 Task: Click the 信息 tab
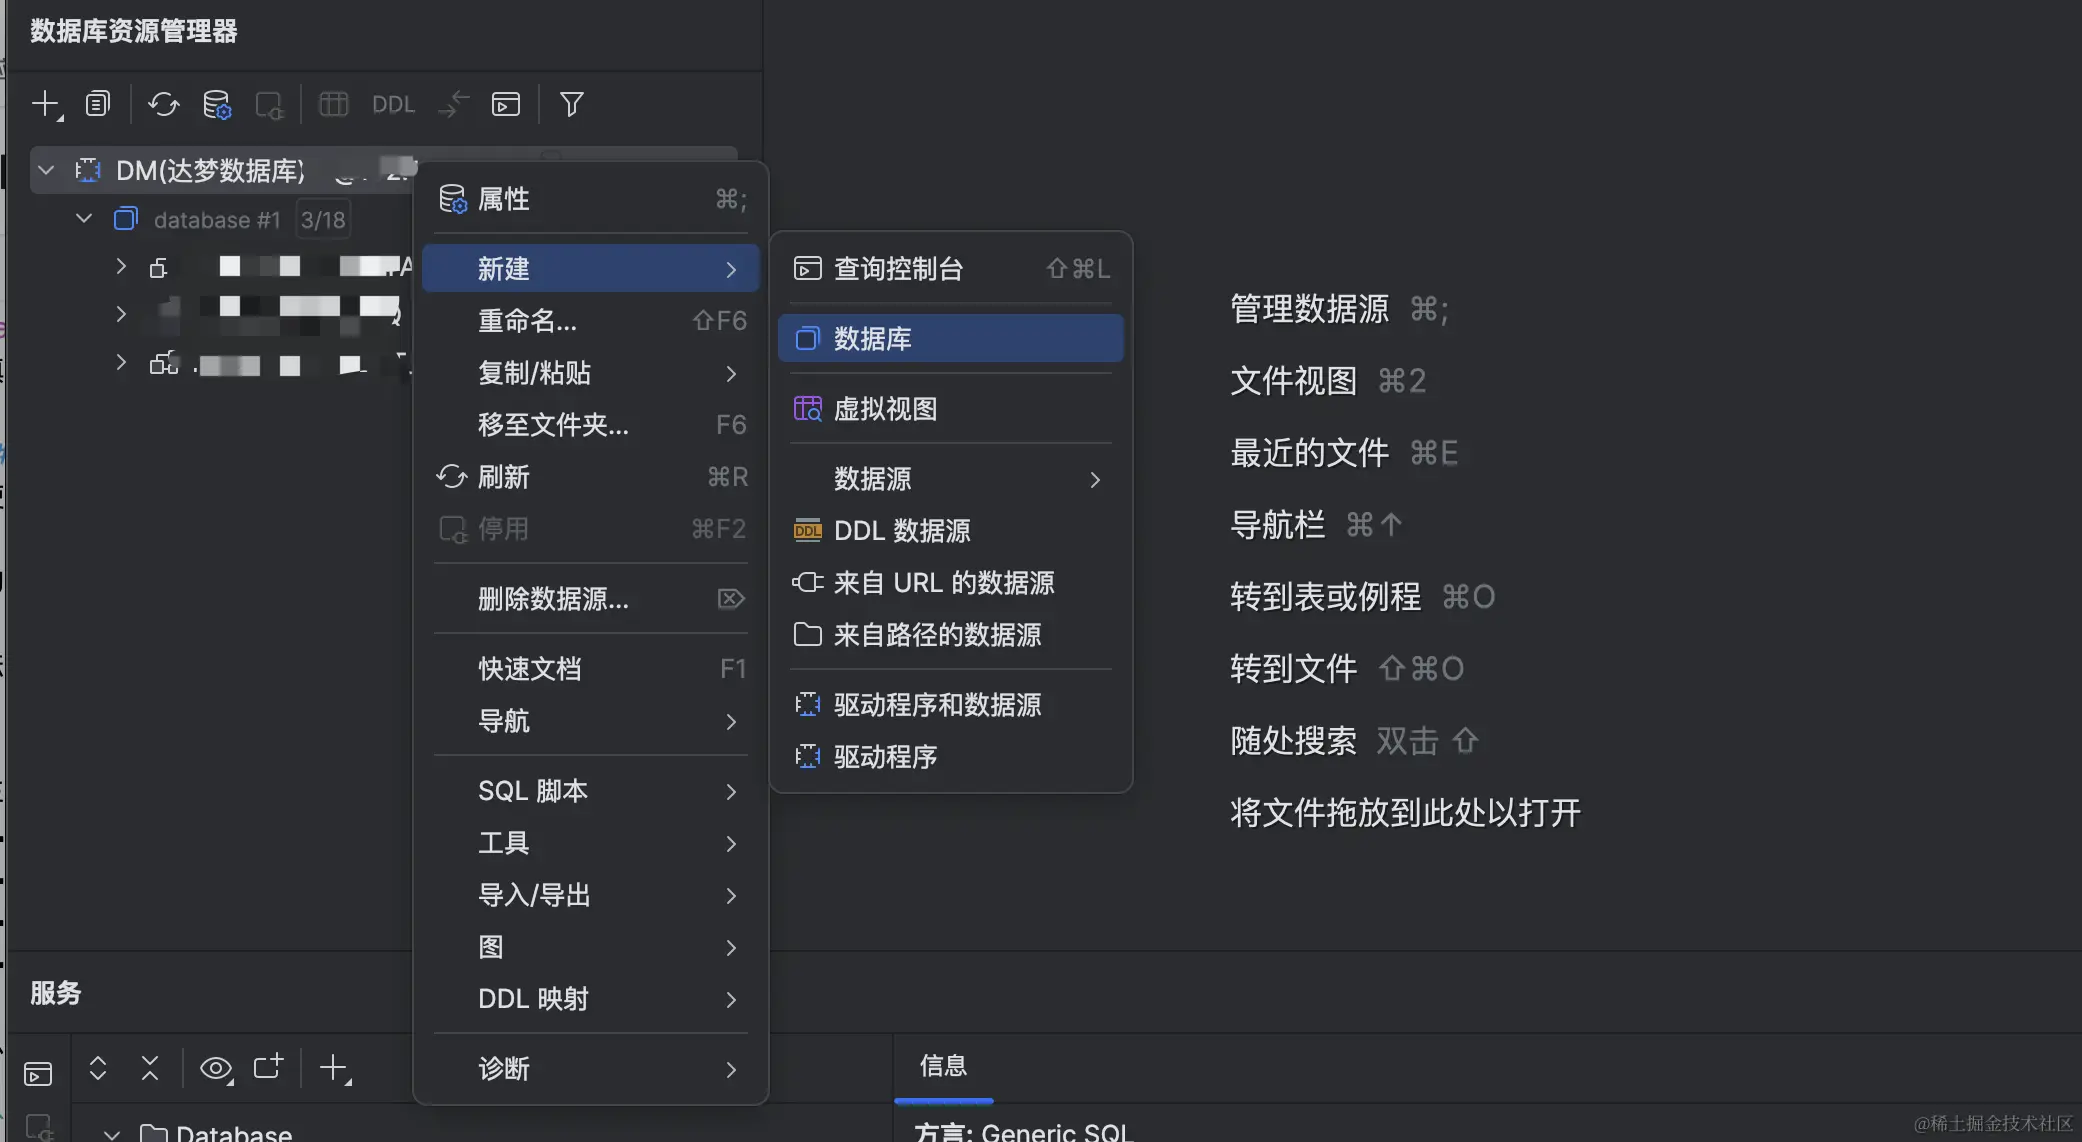point(943,1066)
